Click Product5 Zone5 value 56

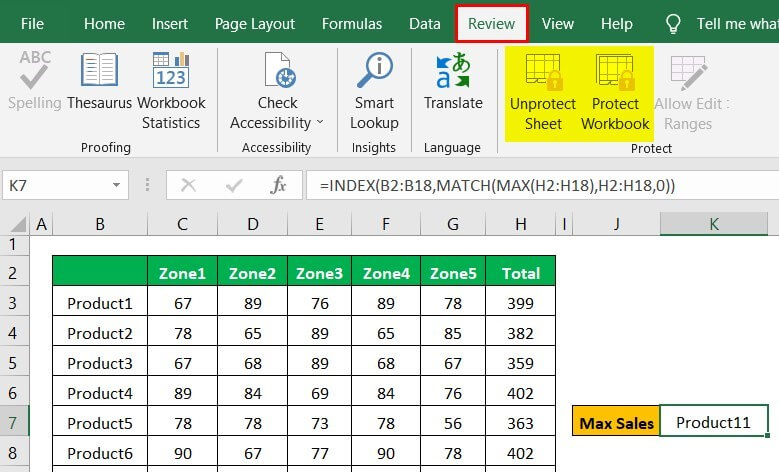point(453,422)
